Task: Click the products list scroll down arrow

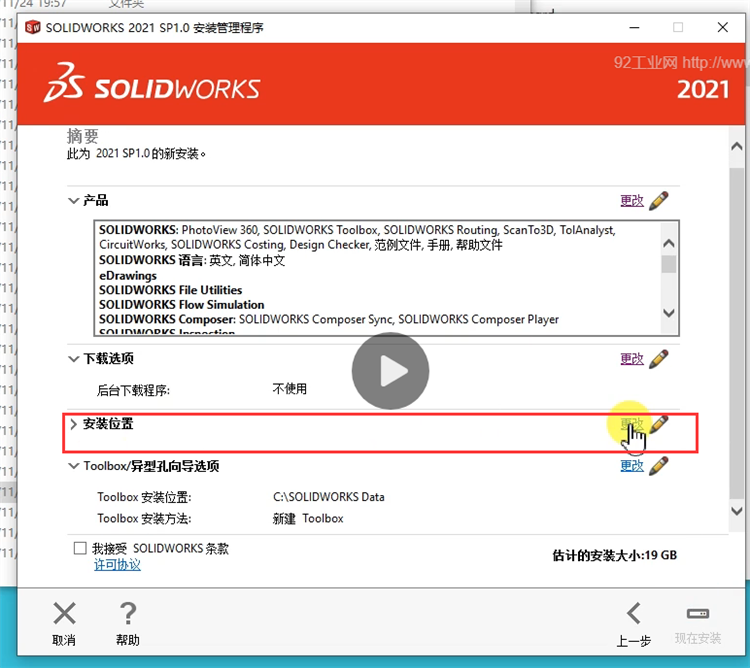Action: click(669, 313)
